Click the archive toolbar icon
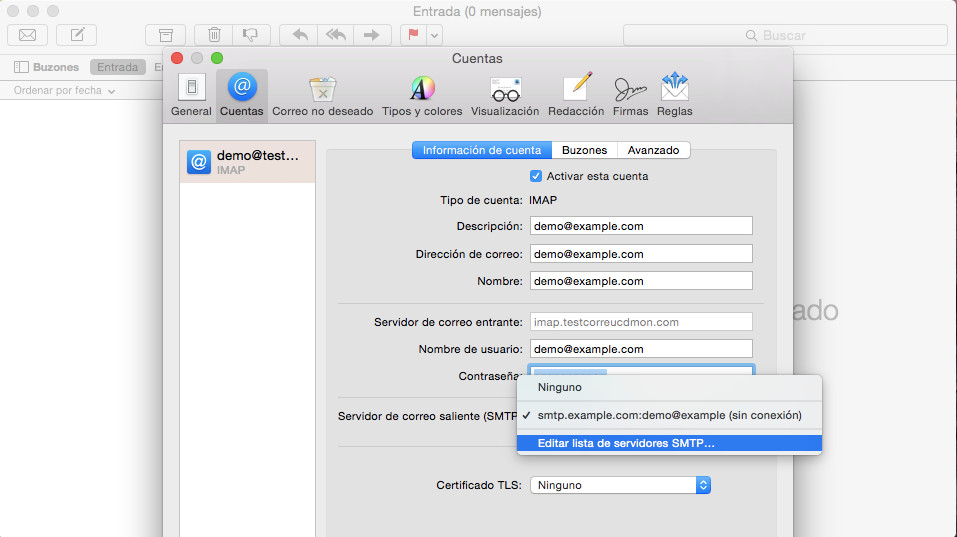The image size is (957, 537). coord(165,35)
